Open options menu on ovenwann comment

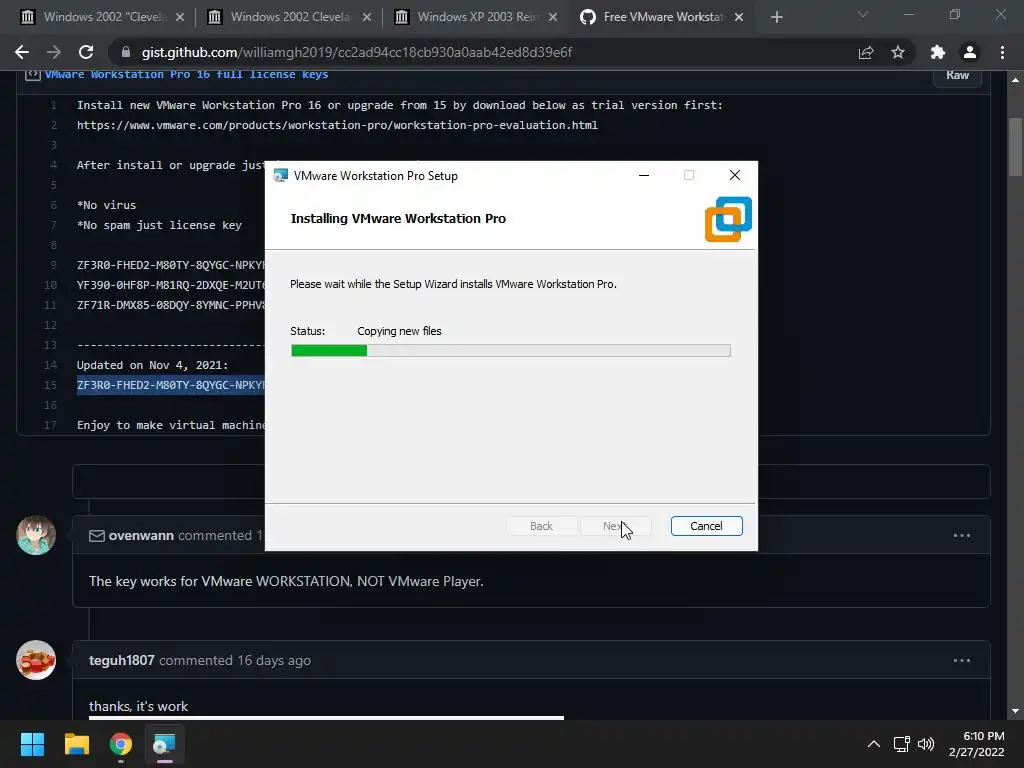pyautogui.click(x=962, y=536)
